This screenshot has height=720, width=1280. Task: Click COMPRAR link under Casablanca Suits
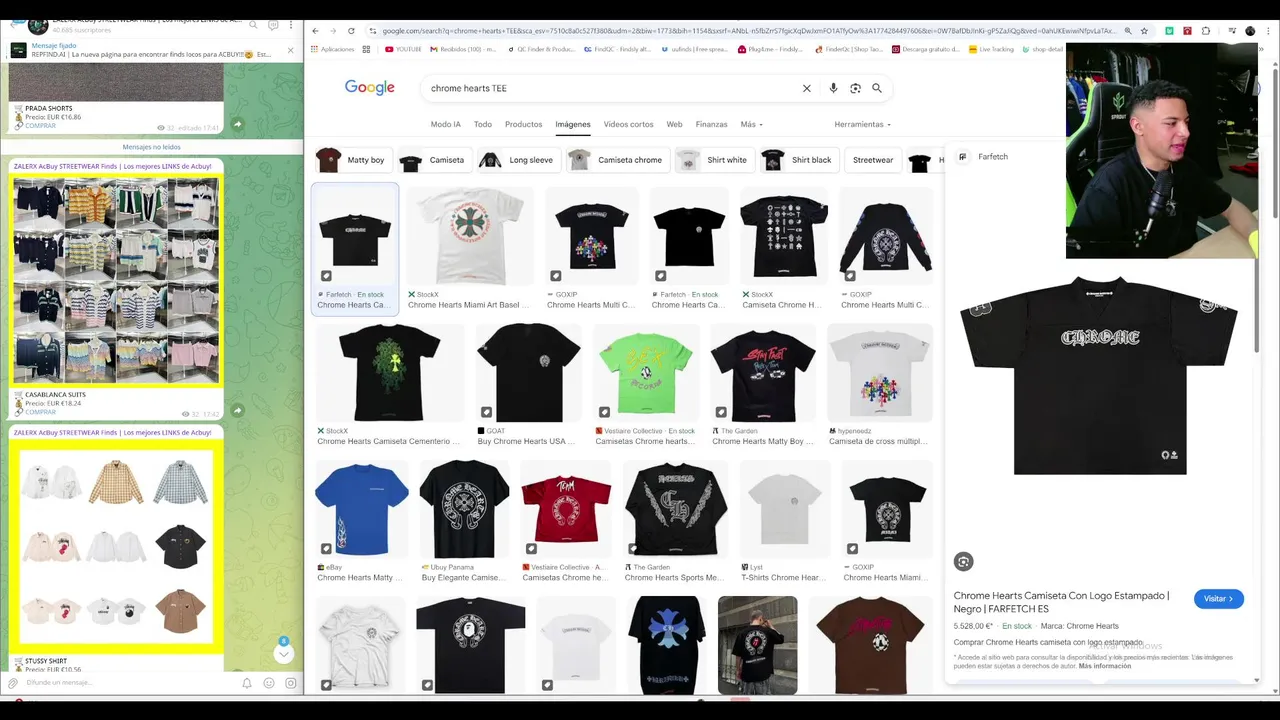click(40, 412)
